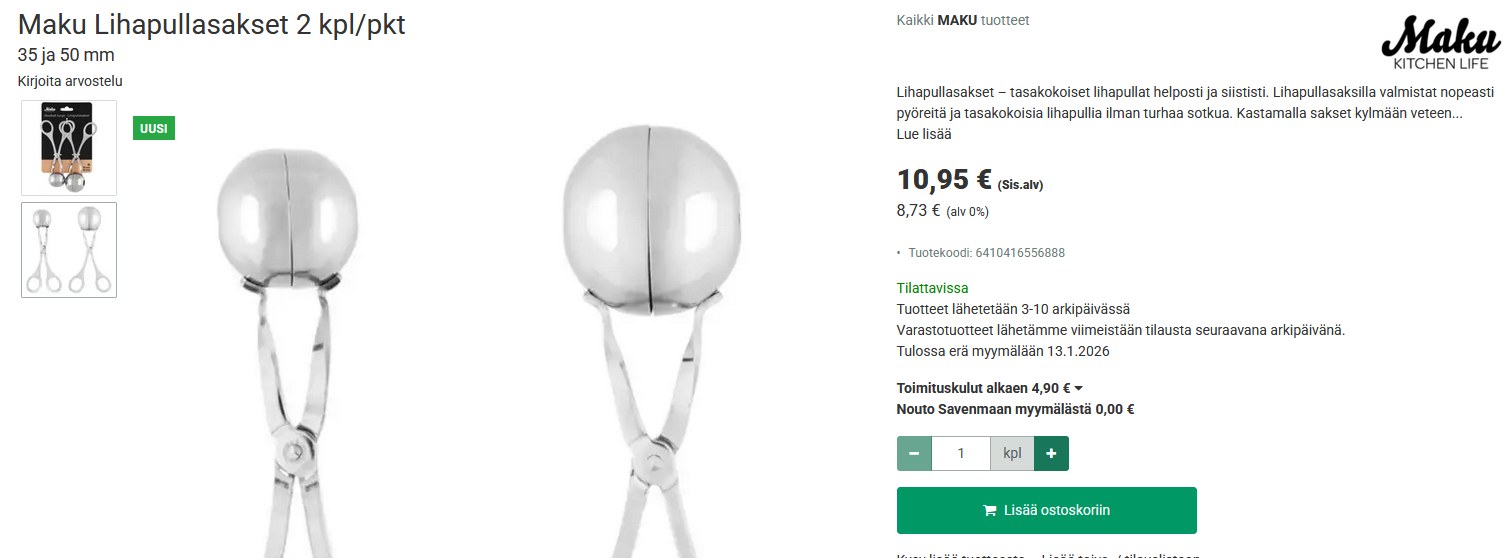
Task: Expand the Toimituskulut dropdown caret
Action: pos(1079,389)
